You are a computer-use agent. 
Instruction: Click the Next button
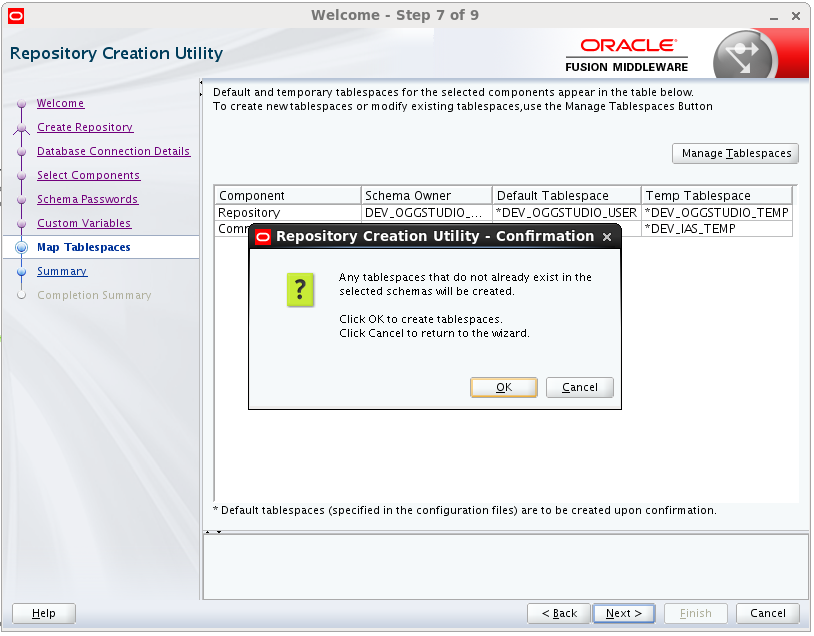pos(623,613)
